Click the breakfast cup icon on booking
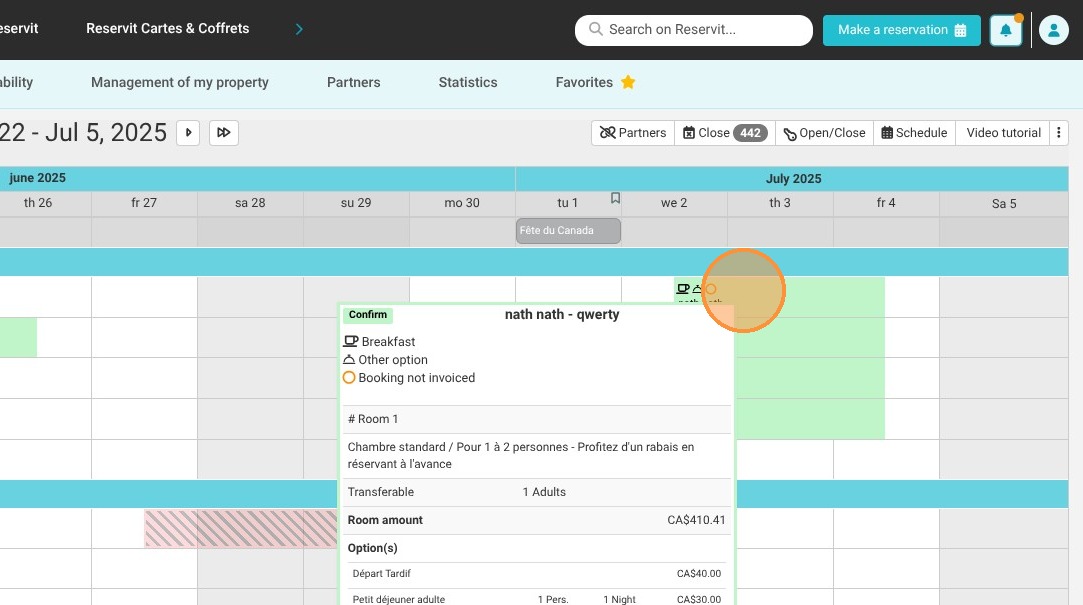 pyautogui.click(x=682, y=289)
